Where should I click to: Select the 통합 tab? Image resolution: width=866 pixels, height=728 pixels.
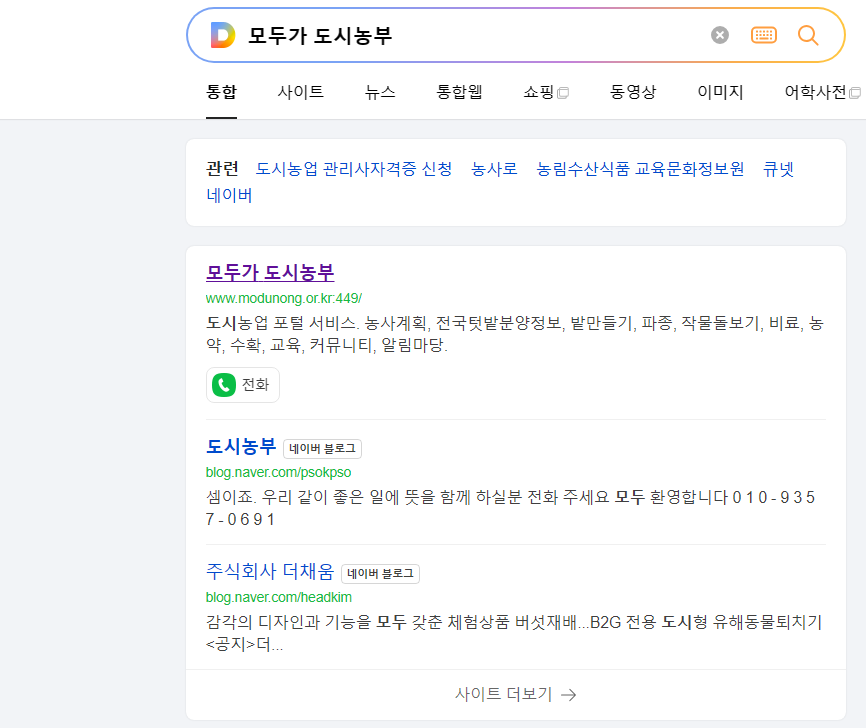[x=221, y=92]
